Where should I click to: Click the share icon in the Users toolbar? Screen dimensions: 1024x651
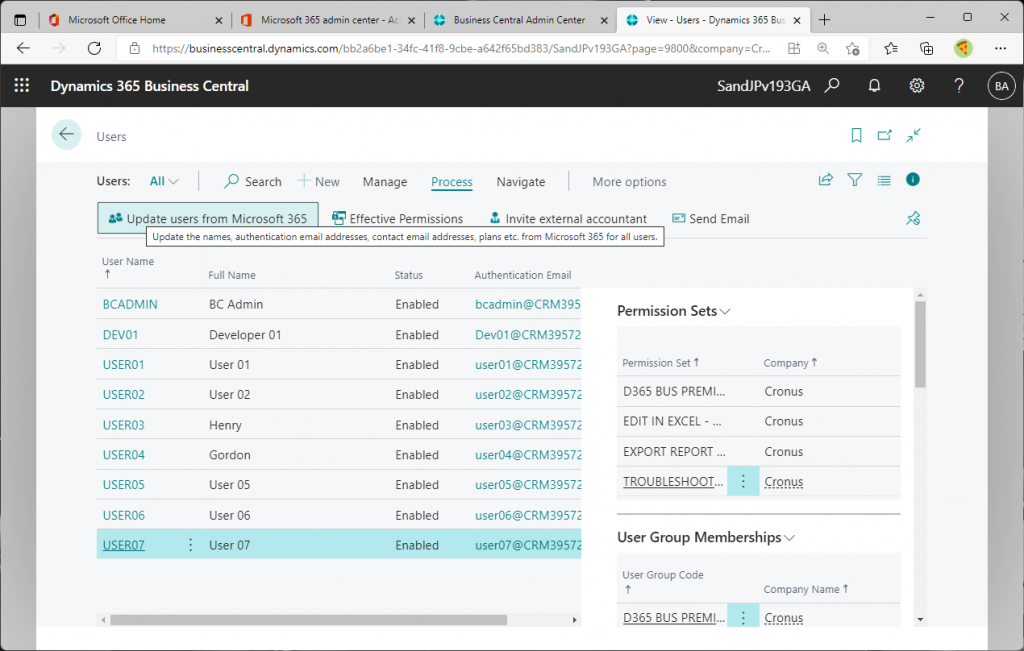coord(825,180)
